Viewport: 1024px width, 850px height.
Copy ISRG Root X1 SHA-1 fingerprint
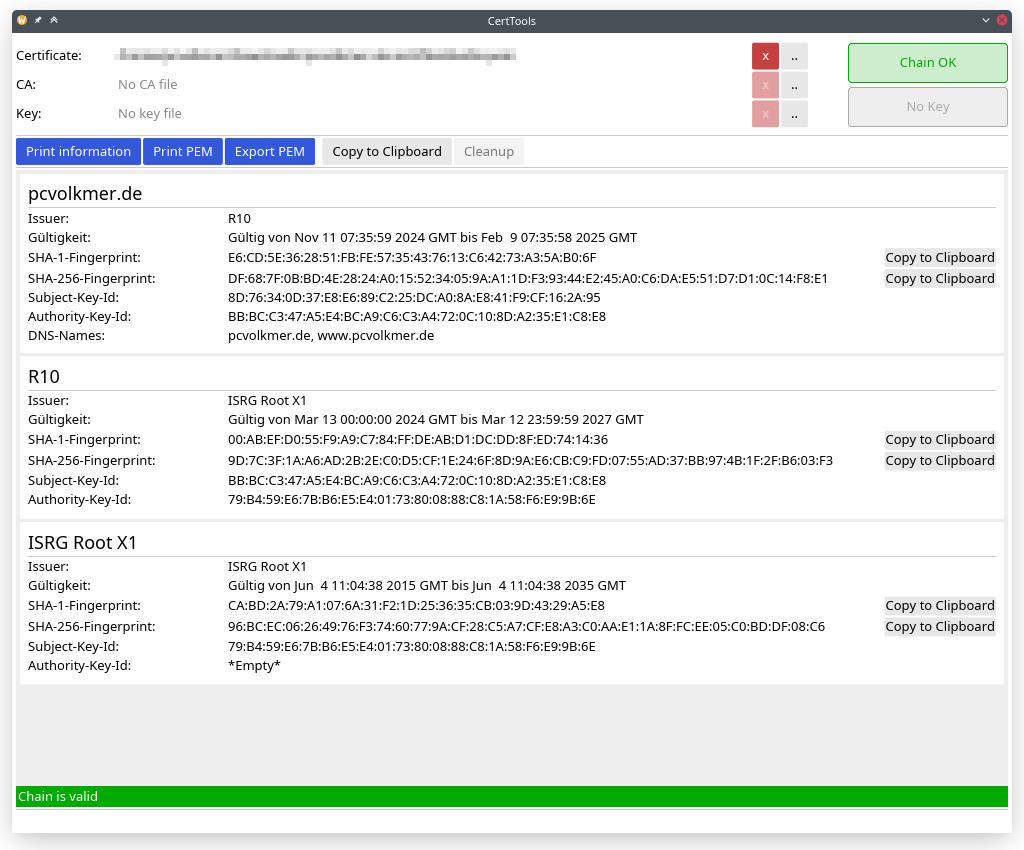tap(939, 605)
